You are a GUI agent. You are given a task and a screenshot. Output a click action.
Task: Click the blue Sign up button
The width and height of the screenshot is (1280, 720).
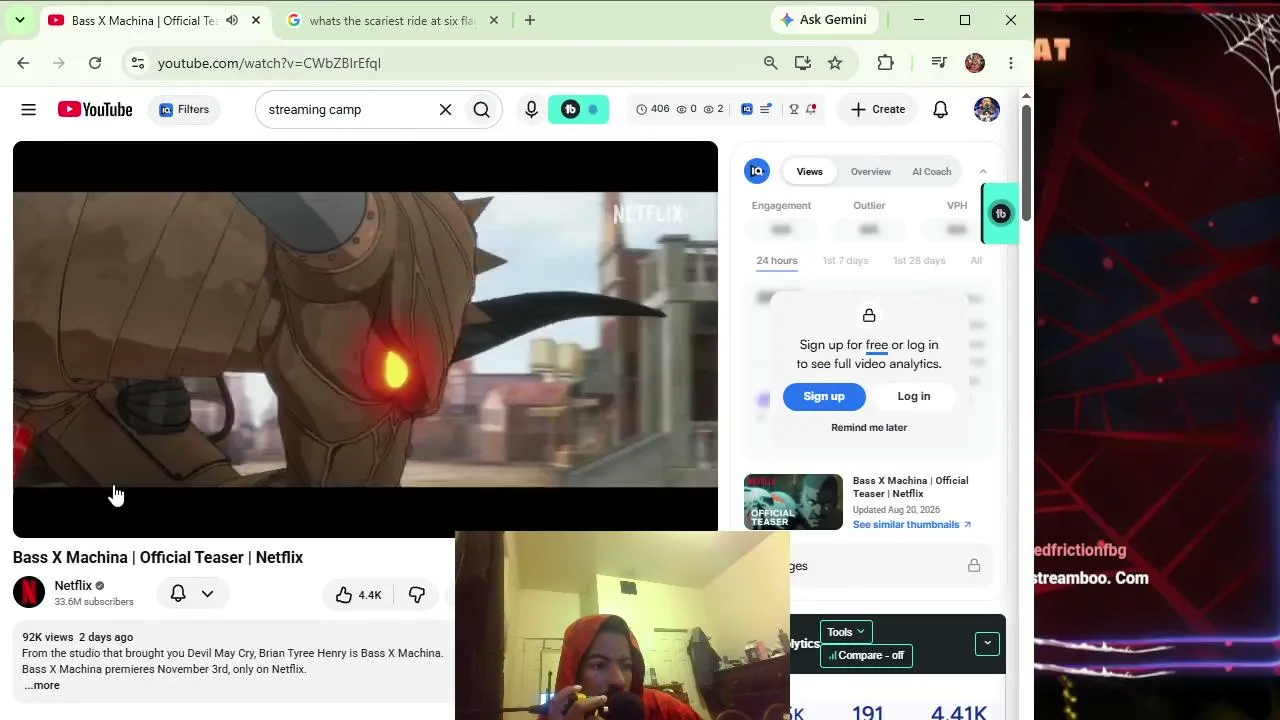(824, 397)
